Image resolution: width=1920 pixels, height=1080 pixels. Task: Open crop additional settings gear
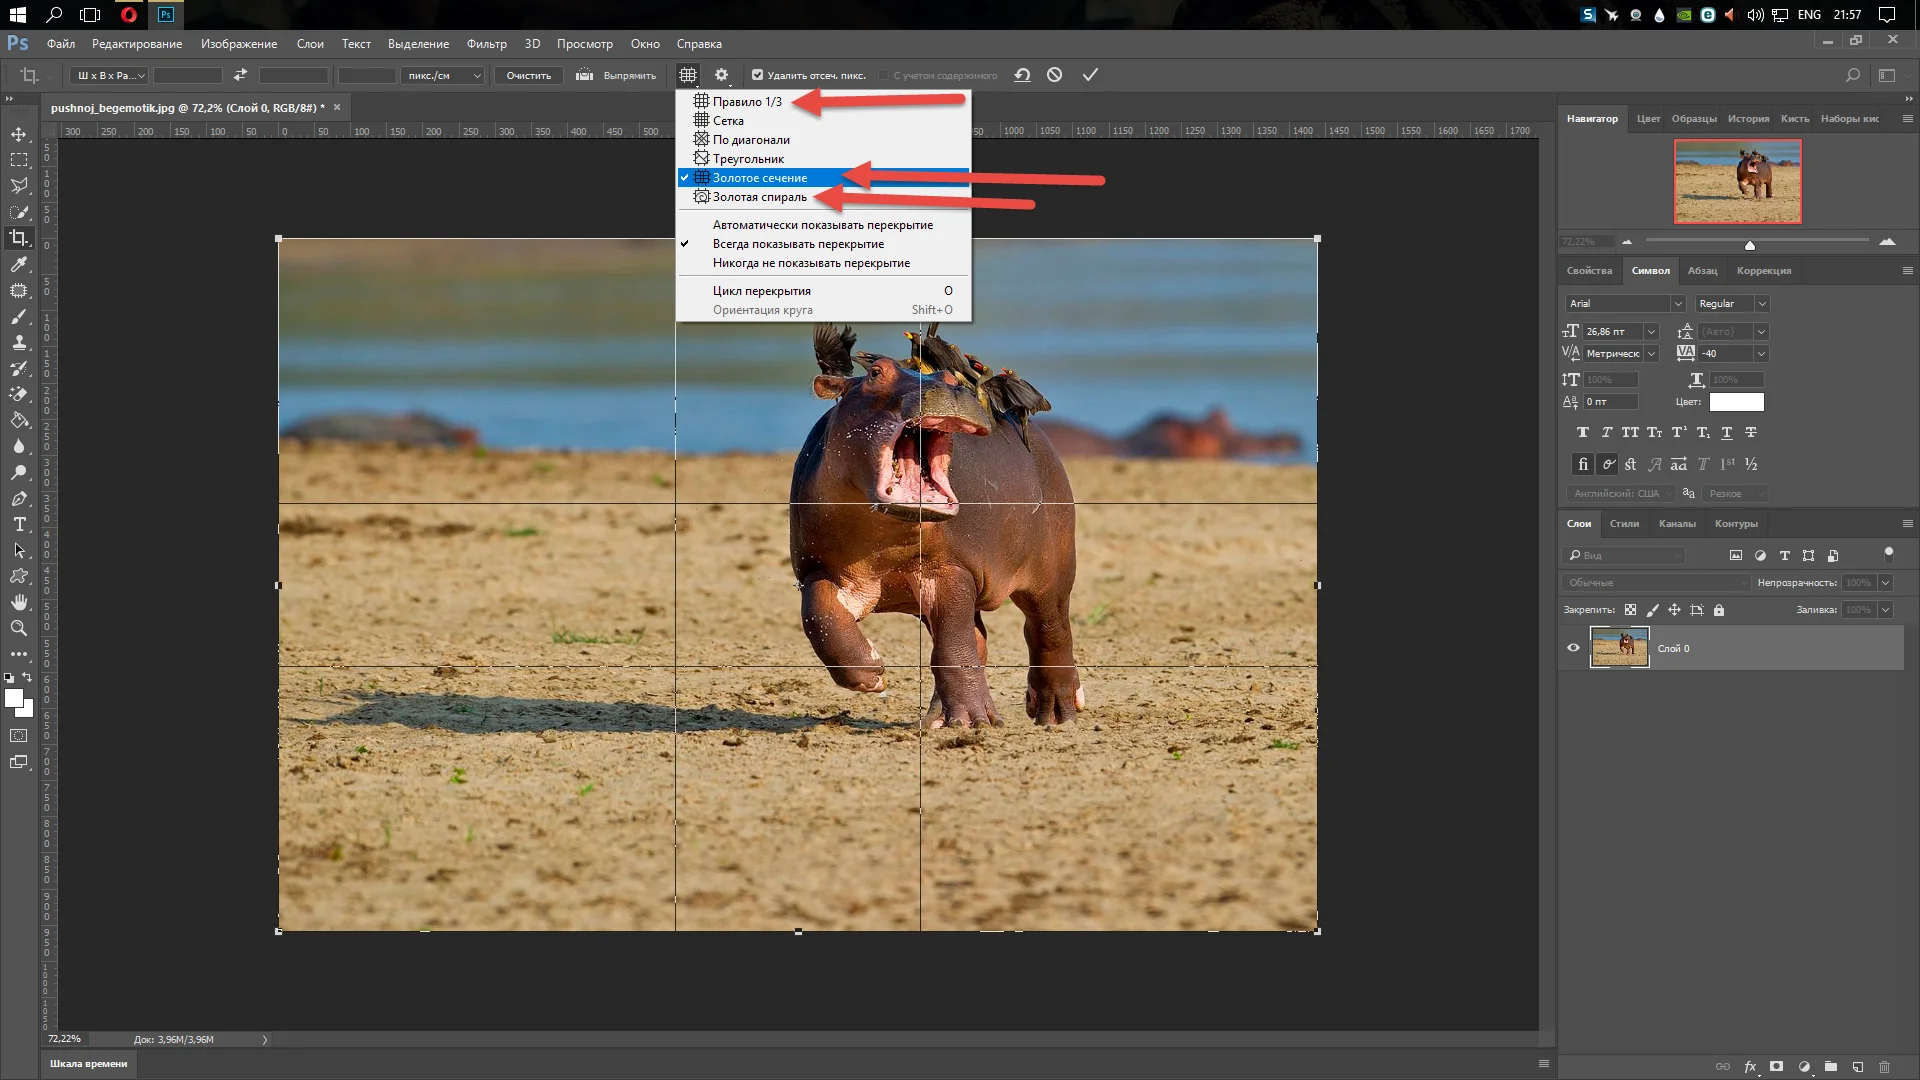721,75
